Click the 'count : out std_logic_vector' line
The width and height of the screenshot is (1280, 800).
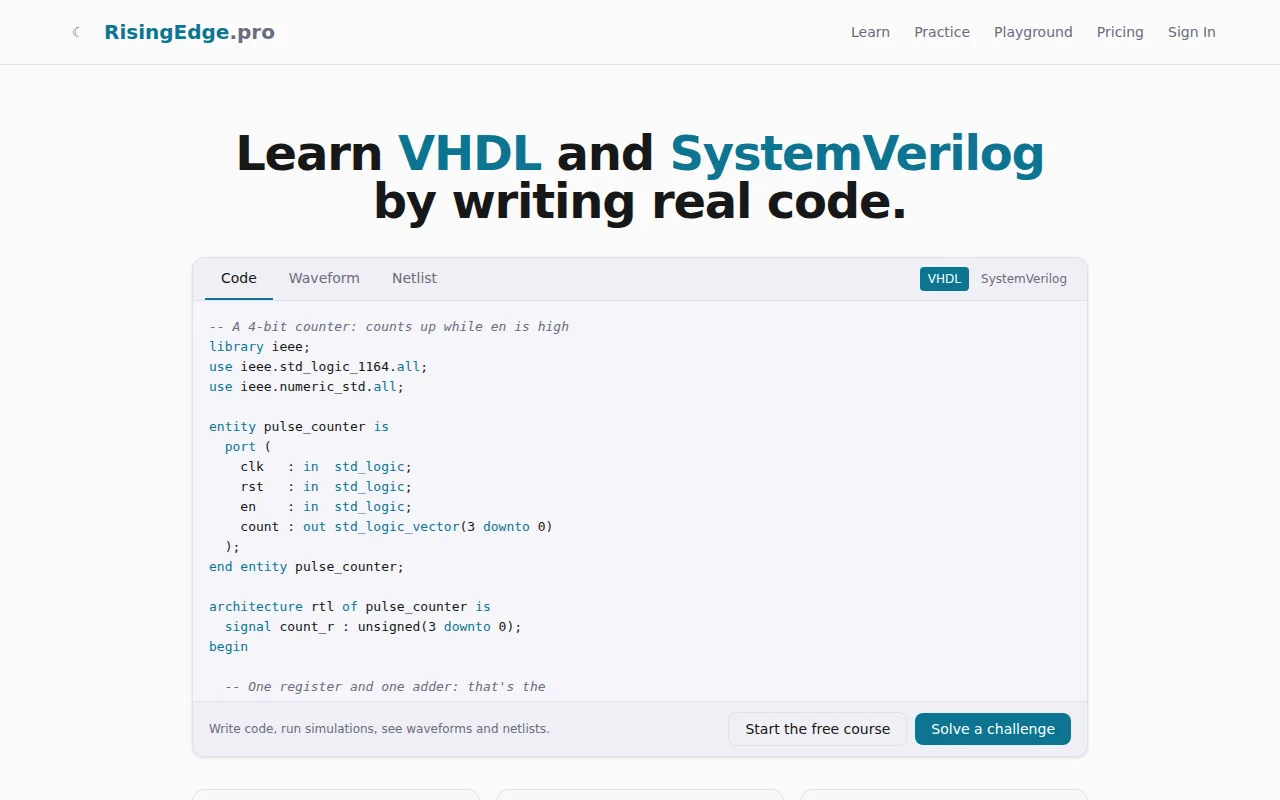point(396,527)
